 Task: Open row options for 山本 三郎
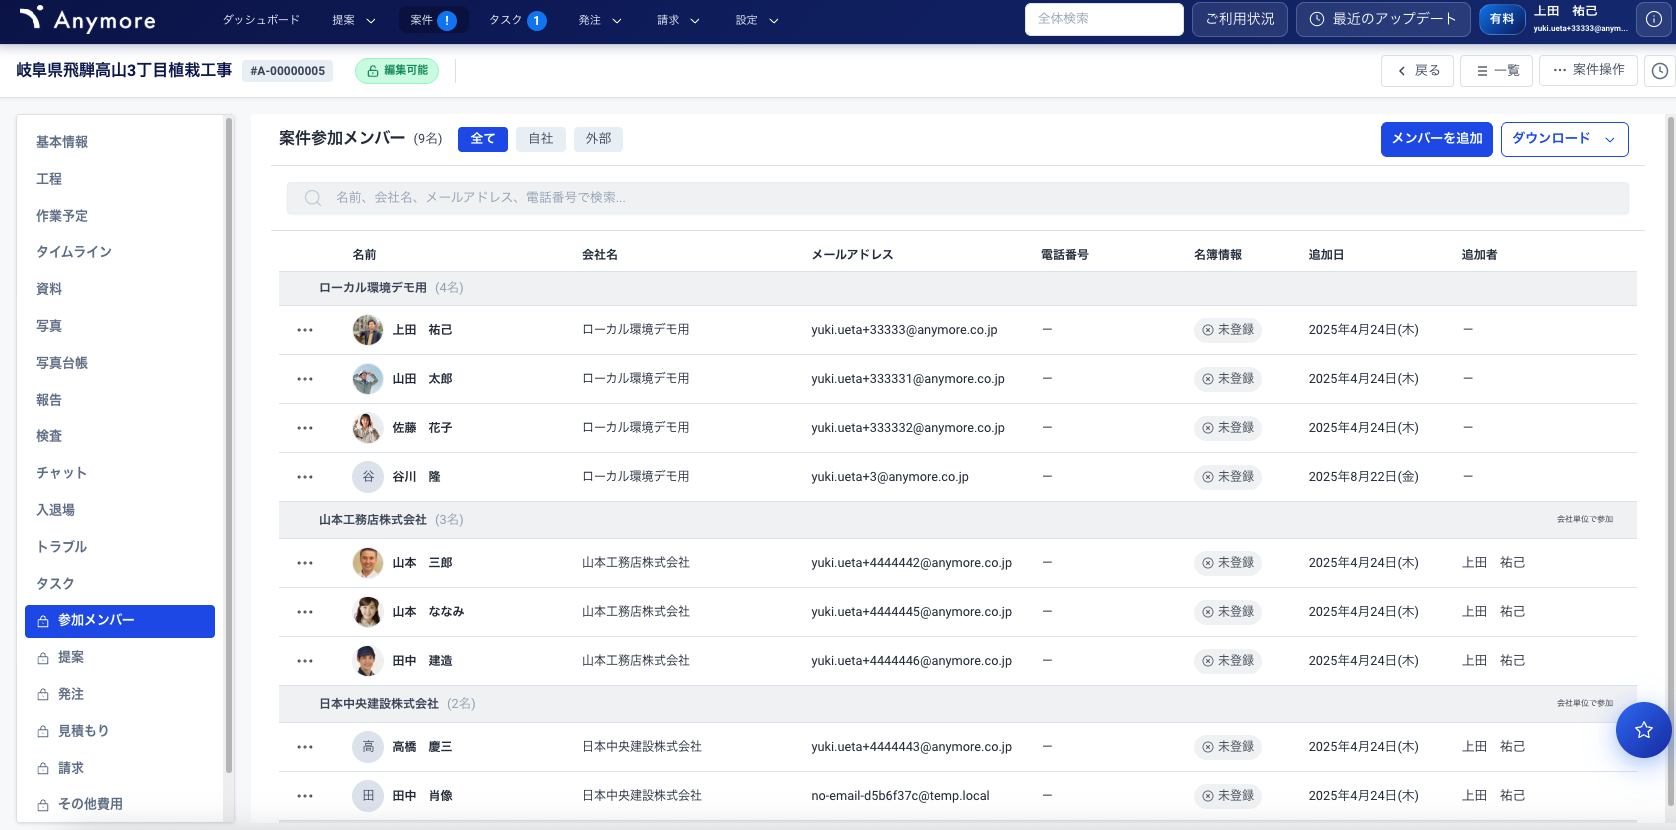click(305, 563)
